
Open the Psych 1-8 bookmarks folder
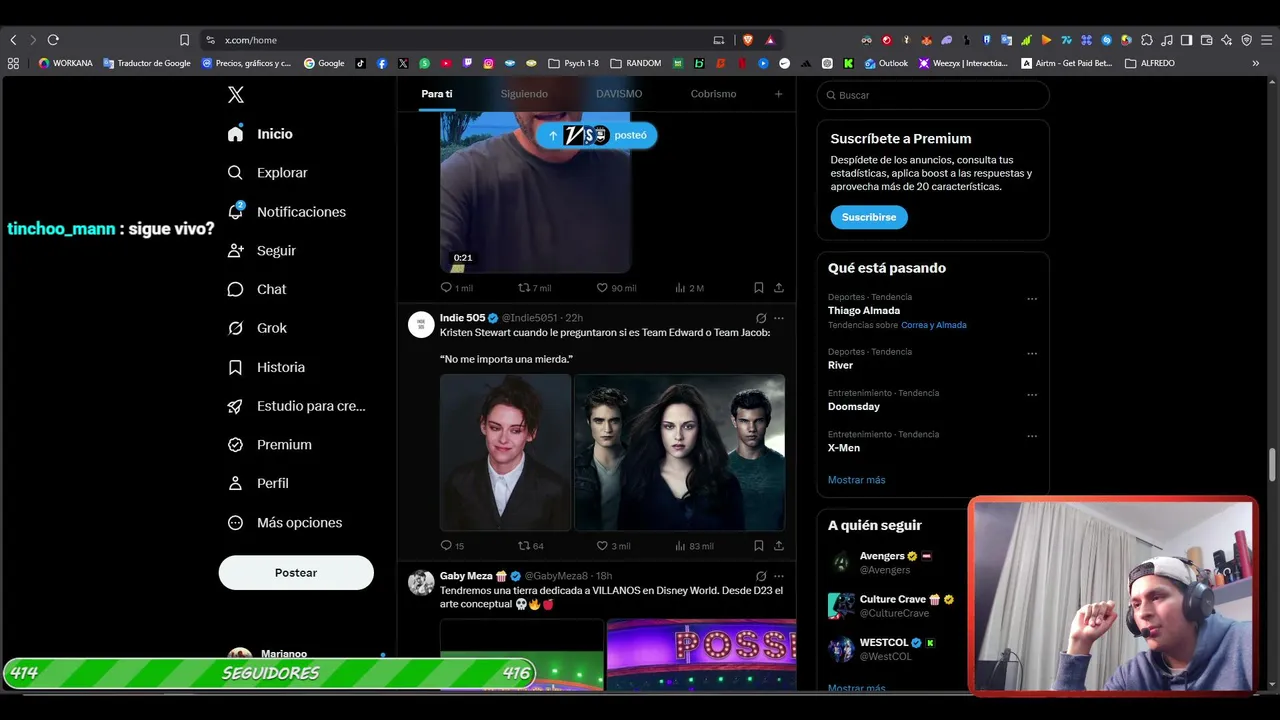pyautogui.click(x=574, y=63)
